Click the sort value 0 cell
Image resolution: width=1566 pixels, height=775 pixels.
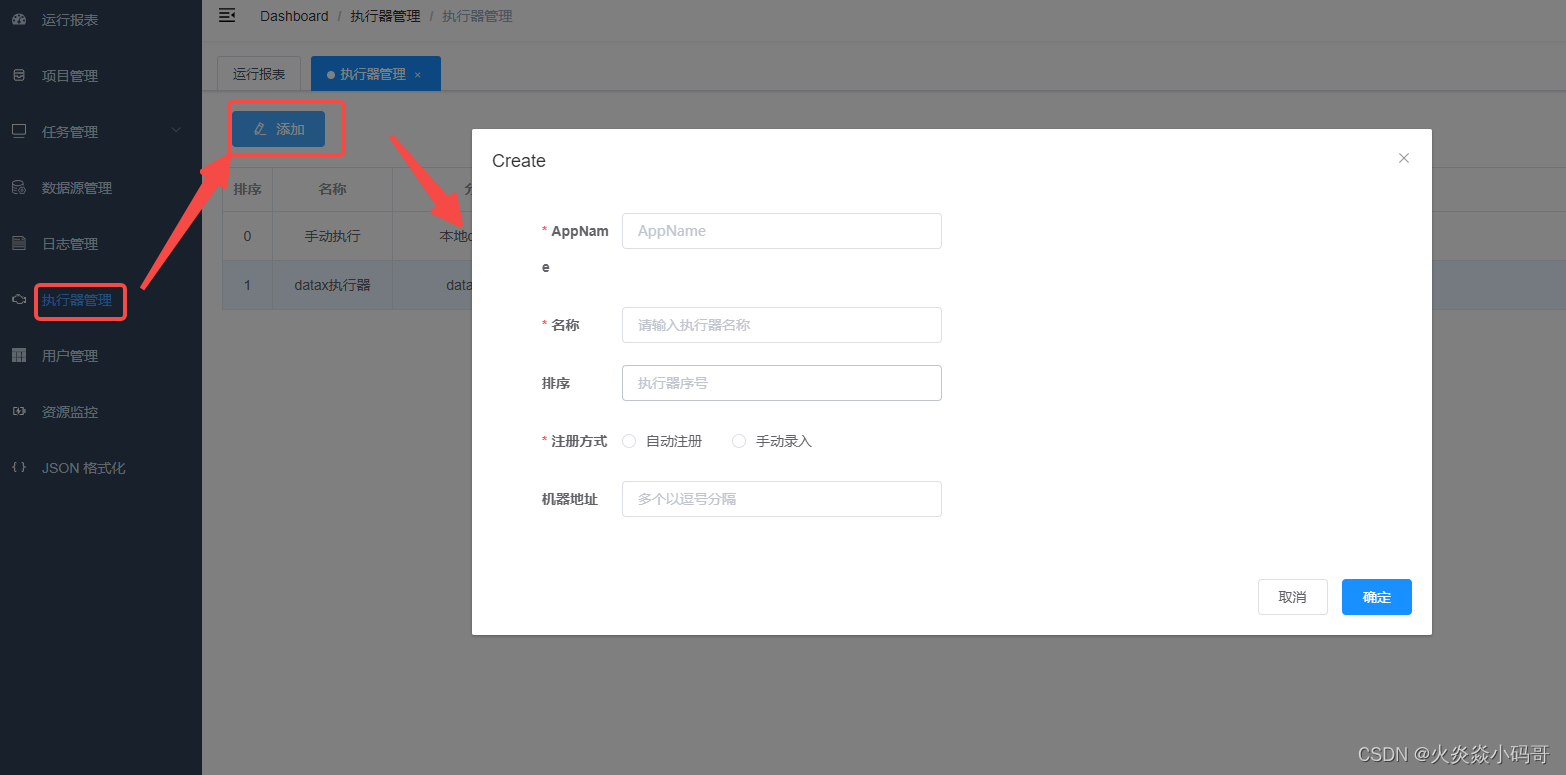(x=247, y=236)
